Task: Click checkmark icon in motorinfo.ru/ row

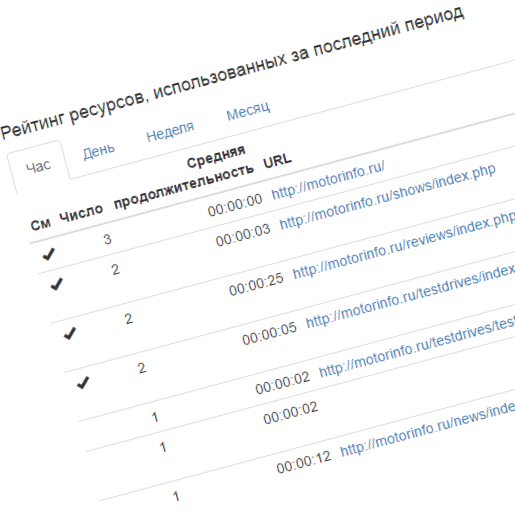Action: [x=49, y=254]
